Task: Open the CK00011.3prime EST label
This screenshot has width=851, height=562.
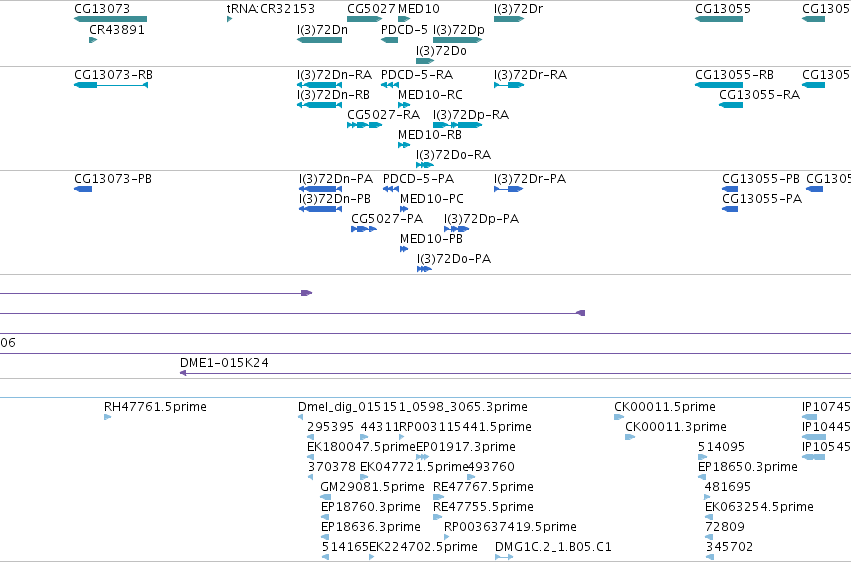Action: [x=676, y=426]
